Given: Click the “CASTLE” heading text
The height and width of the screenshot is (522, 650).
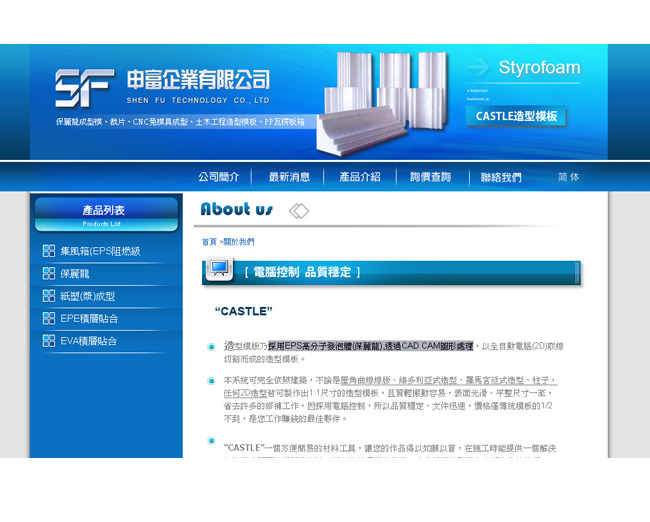Looking at the screenshot, I should click(244, 311).
